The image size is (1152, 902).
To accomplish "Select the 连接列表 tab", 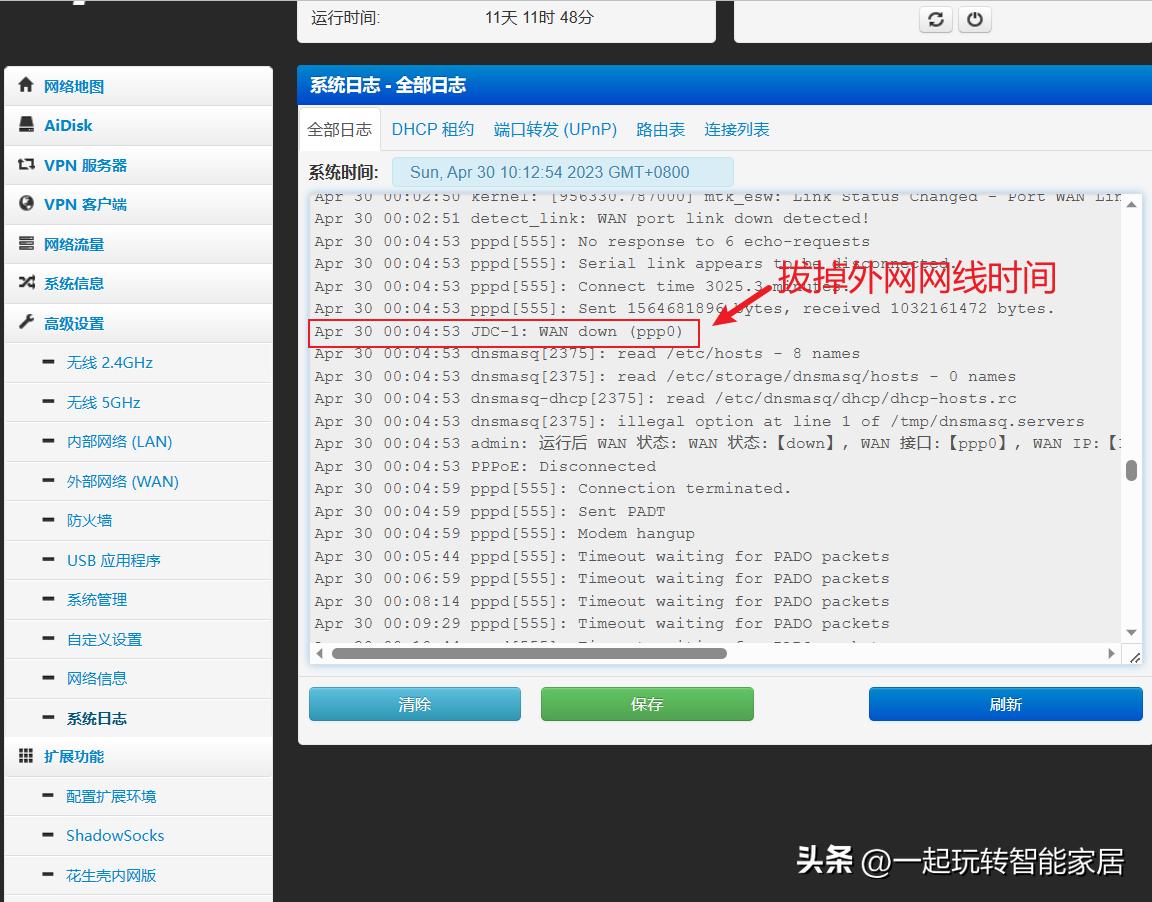I will (x=737, y=129).
